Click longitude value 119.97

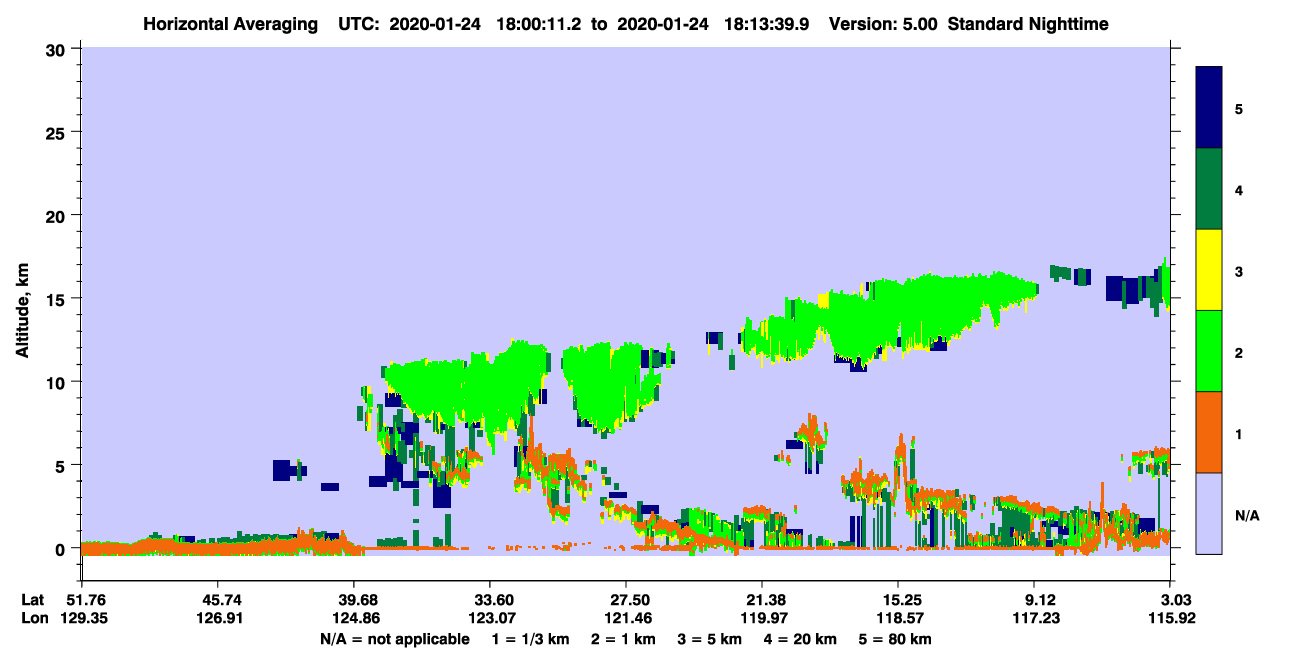(x=762, y=619)
